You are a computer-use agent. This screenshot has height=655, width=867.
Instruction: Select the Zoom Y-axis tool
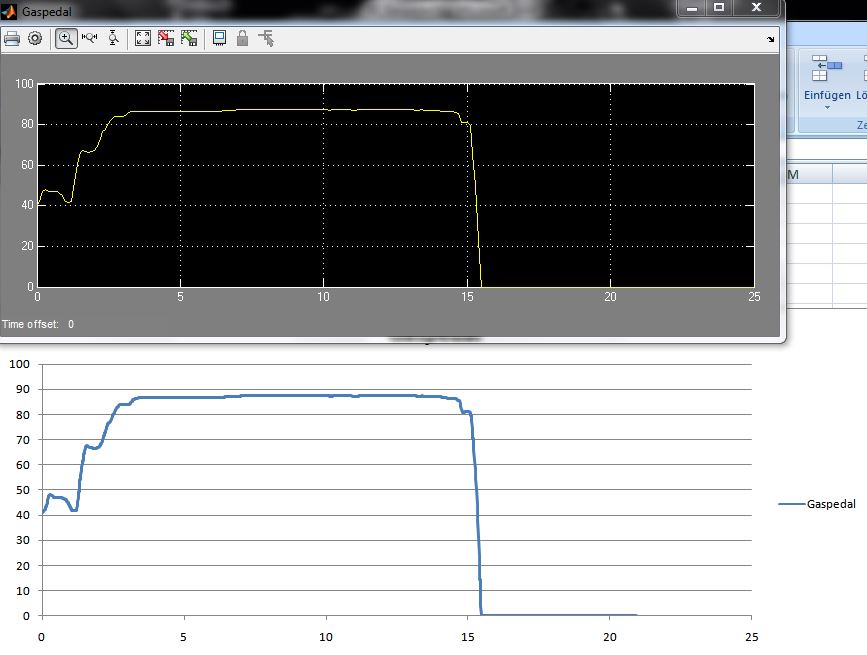[113, 39]
